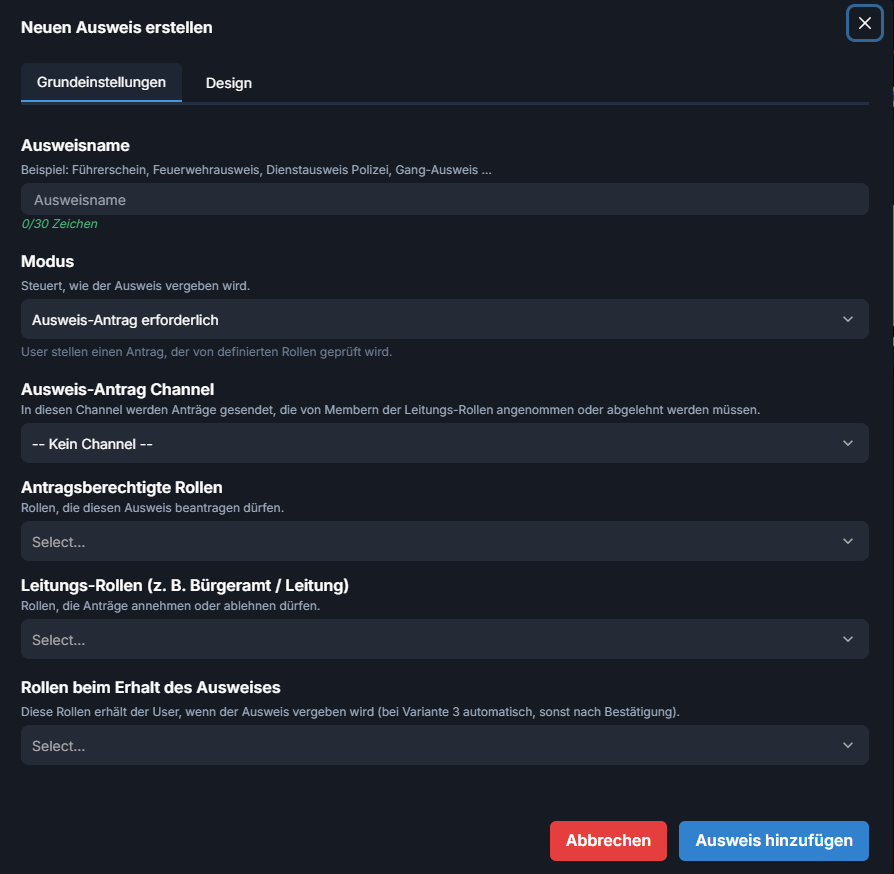This screenshot has height=874, width=894.
Task: Click the 'Modus' heading label
Action: coord(48,262)
